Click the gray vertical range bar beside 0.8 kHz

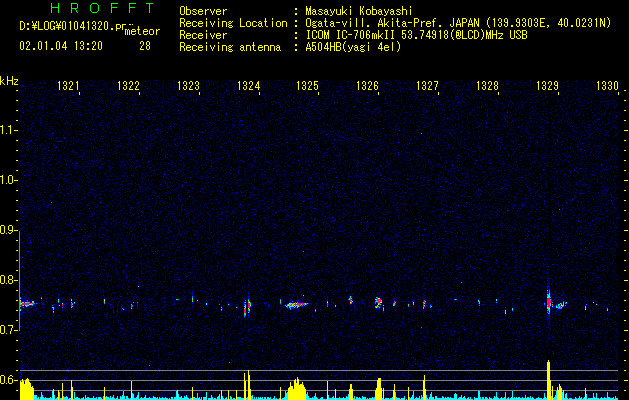pos(19,280)
